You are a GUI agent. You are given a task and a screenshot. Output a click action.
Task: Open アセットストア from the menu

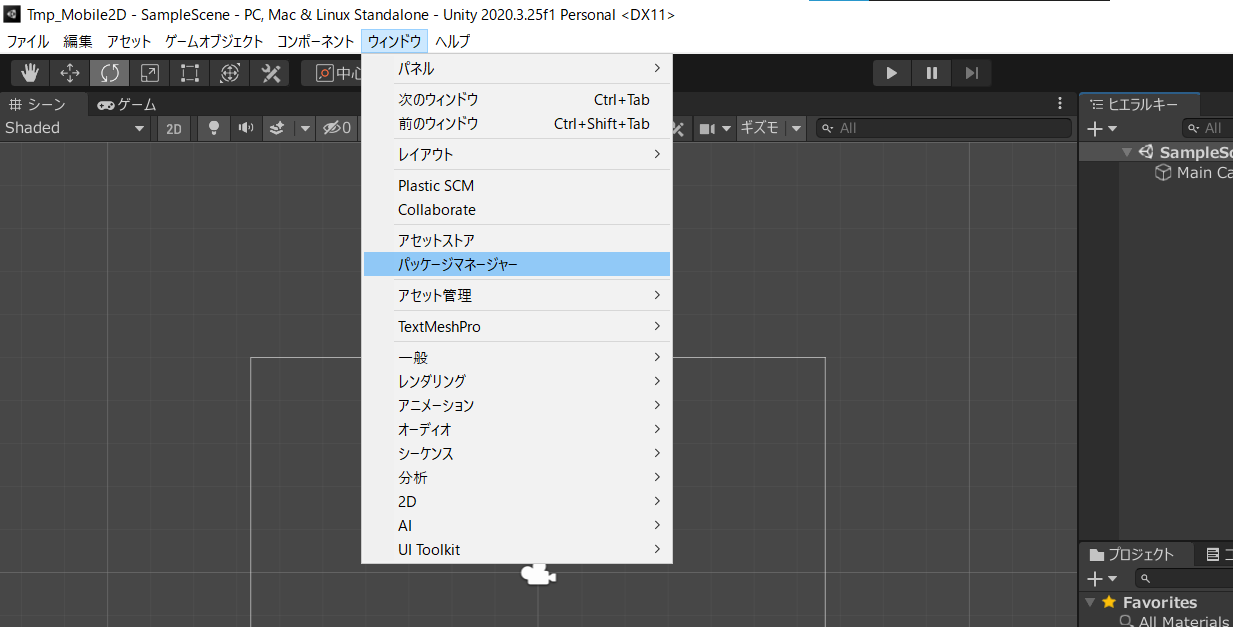coord(517,240)
